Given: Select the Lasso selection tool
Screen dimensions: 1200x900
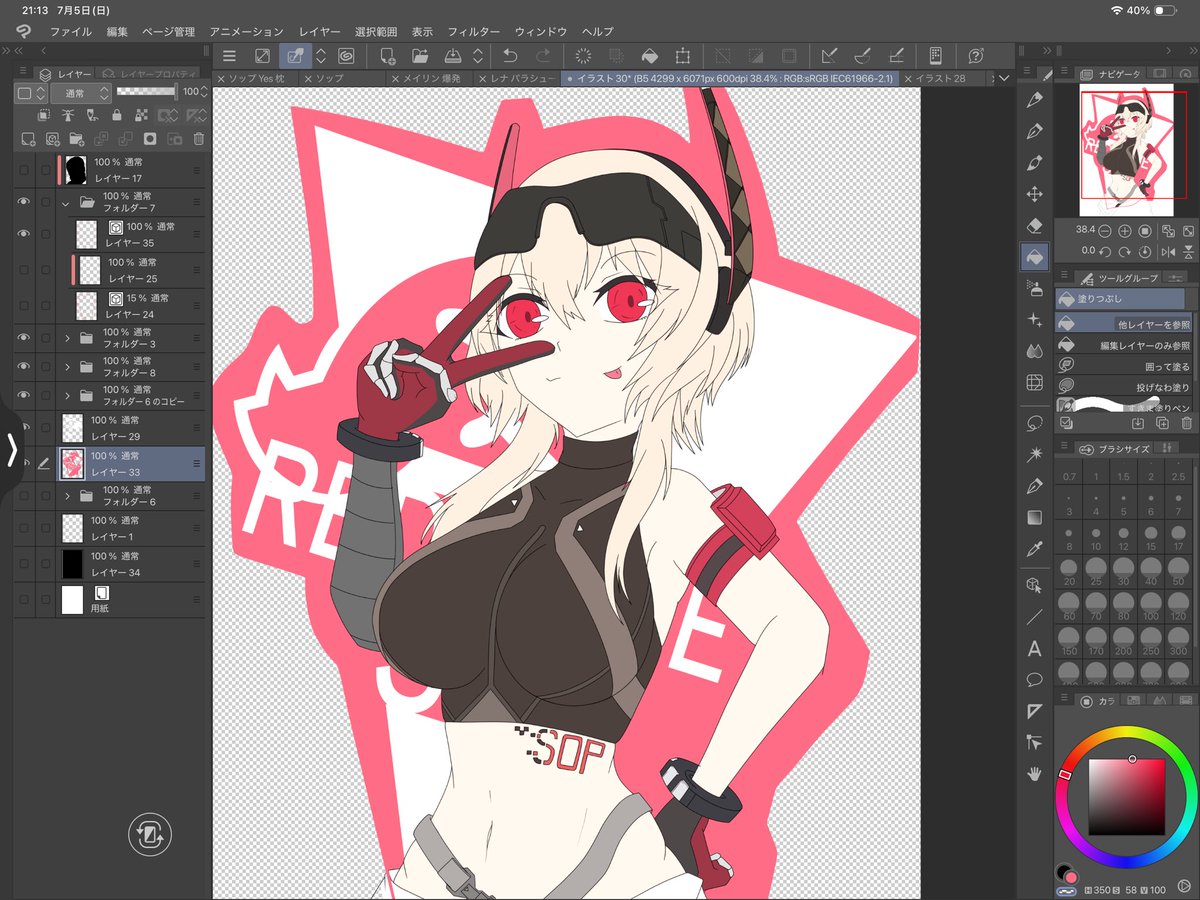Looking at the screenshot, I should [x=1035, y=423].
